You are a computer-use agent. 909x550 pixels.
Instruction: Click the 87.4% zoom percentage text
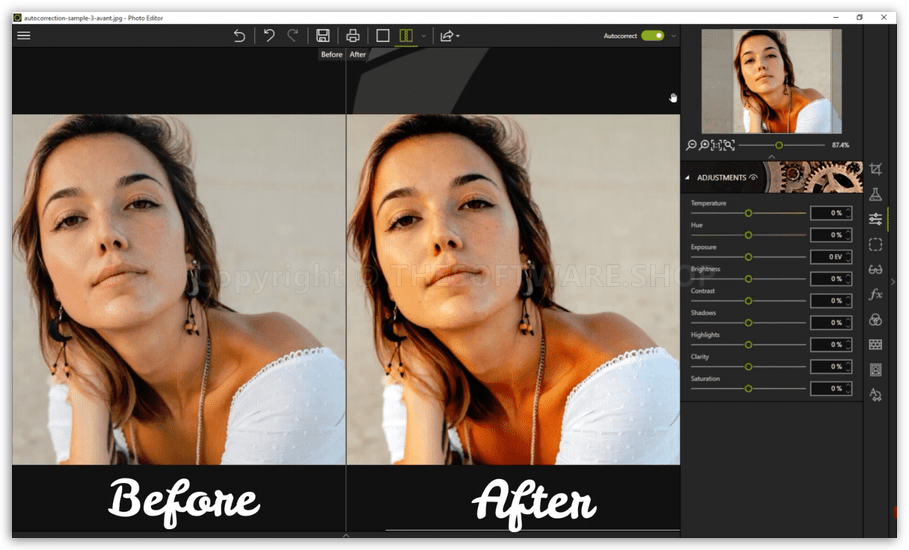click(x=840, y=145)
